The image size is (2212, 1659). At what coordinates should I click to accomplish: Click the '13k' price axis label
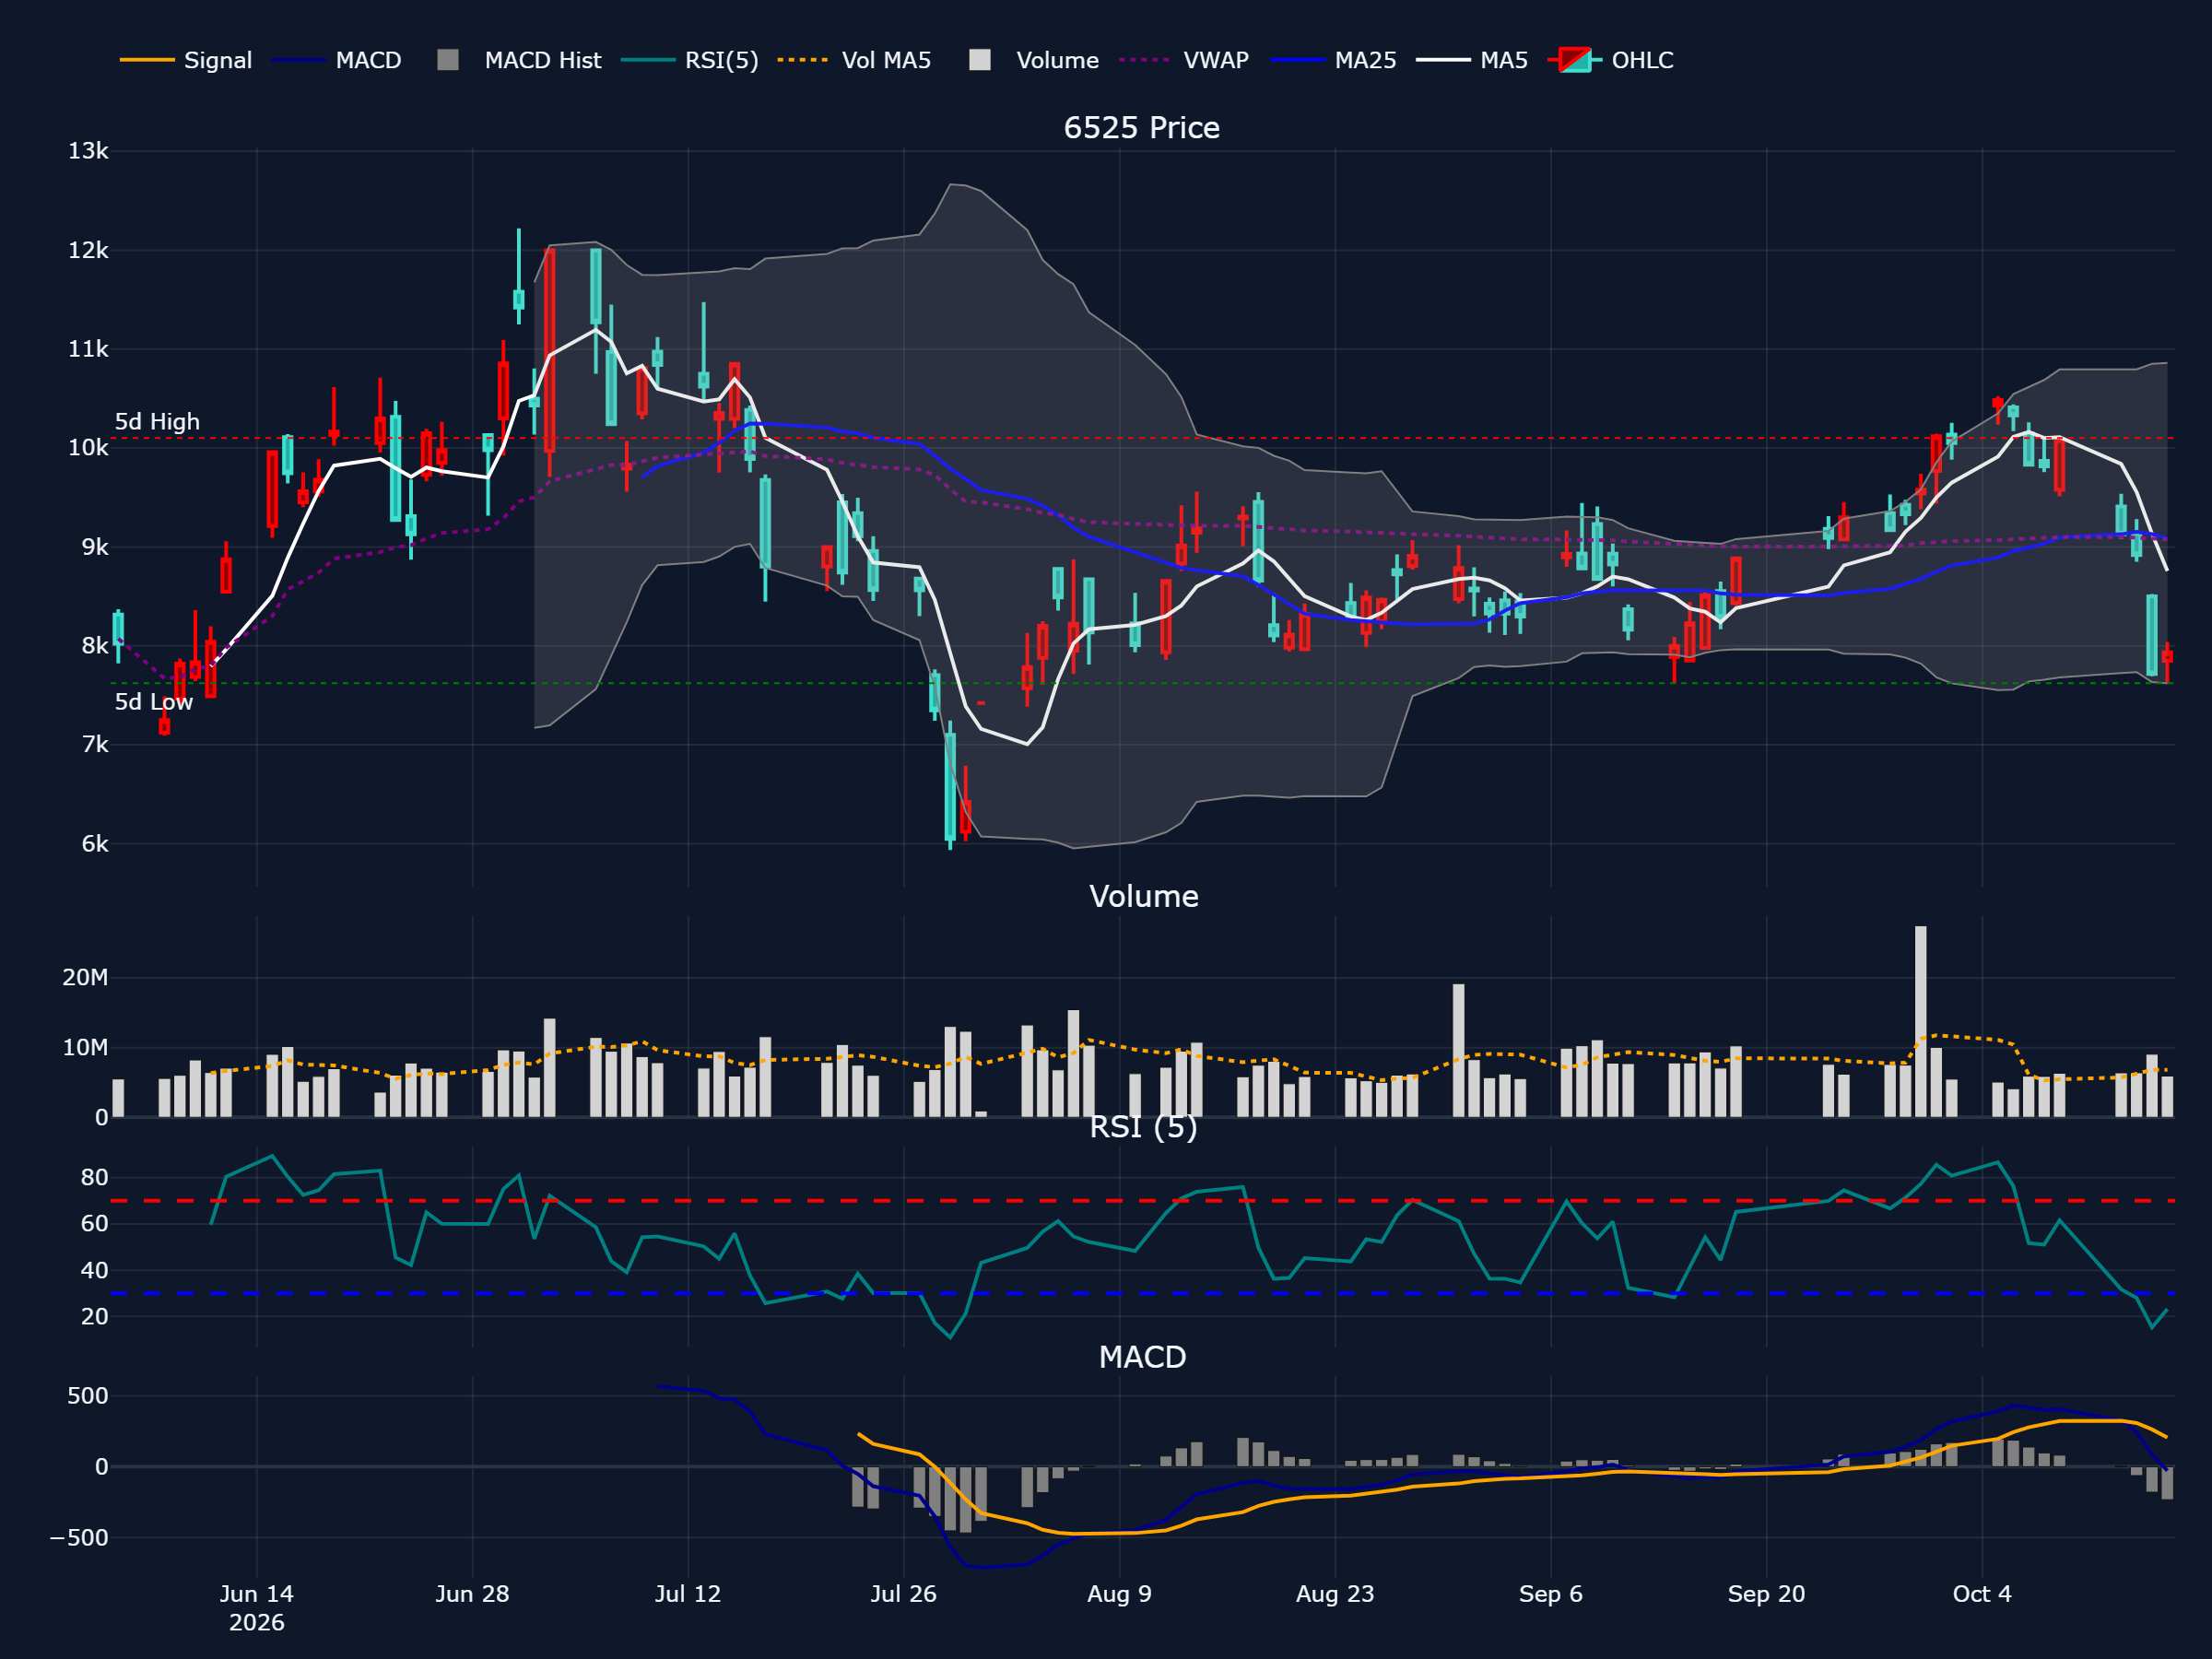pyautogui.click(x=88, y=151)
